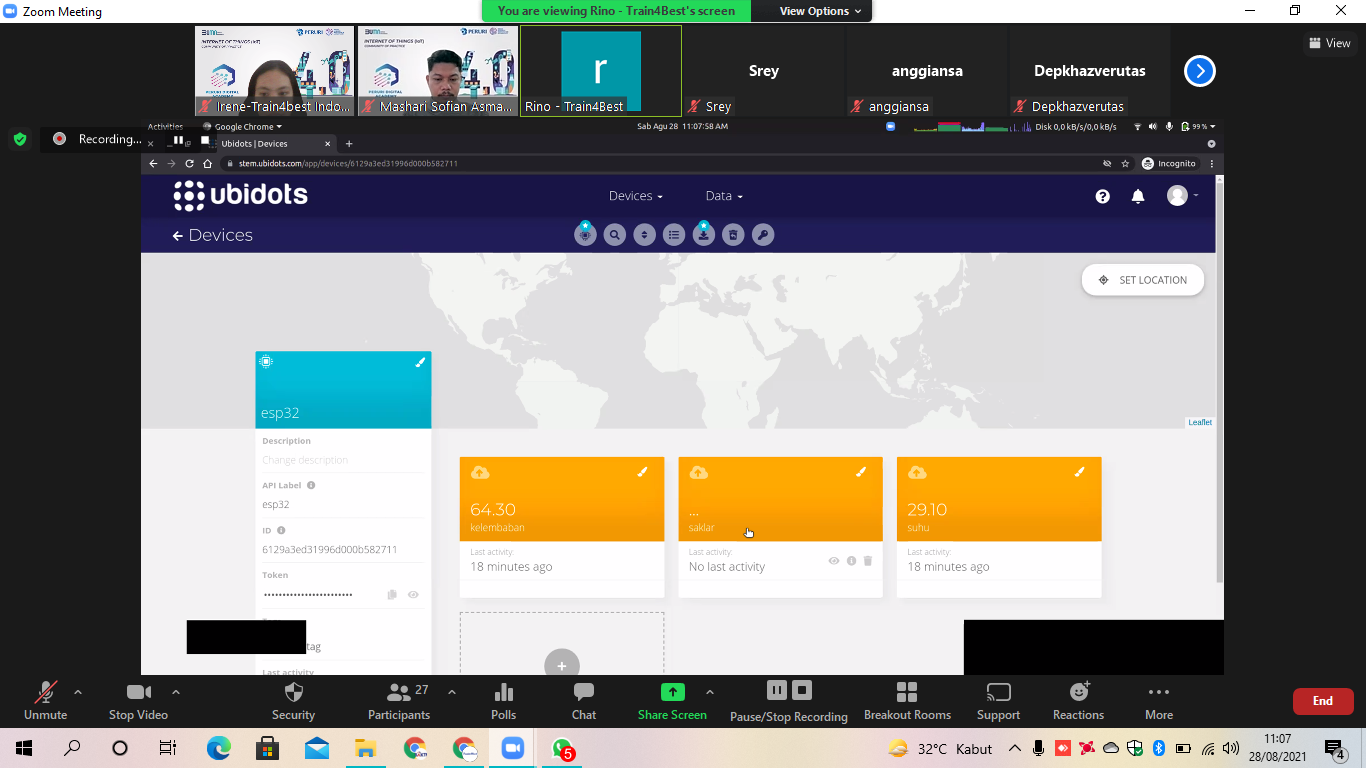
Task: Delete the saklar variable via trash icon
Action: 868,561
